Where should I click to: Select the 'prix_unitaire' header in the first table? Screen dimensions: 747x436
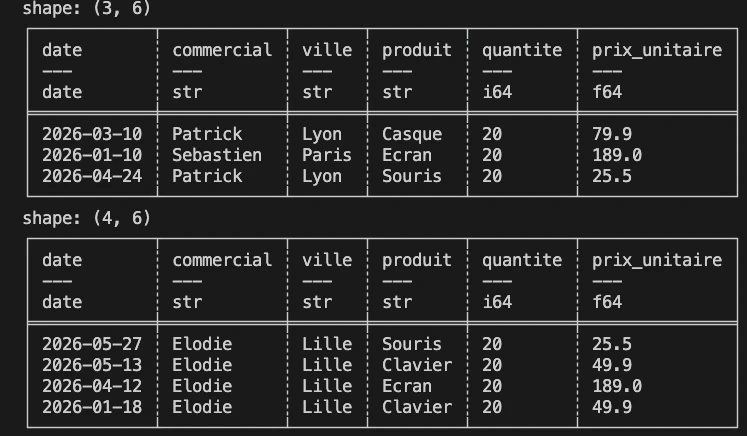pyautogui.click(x=657, y=50)
